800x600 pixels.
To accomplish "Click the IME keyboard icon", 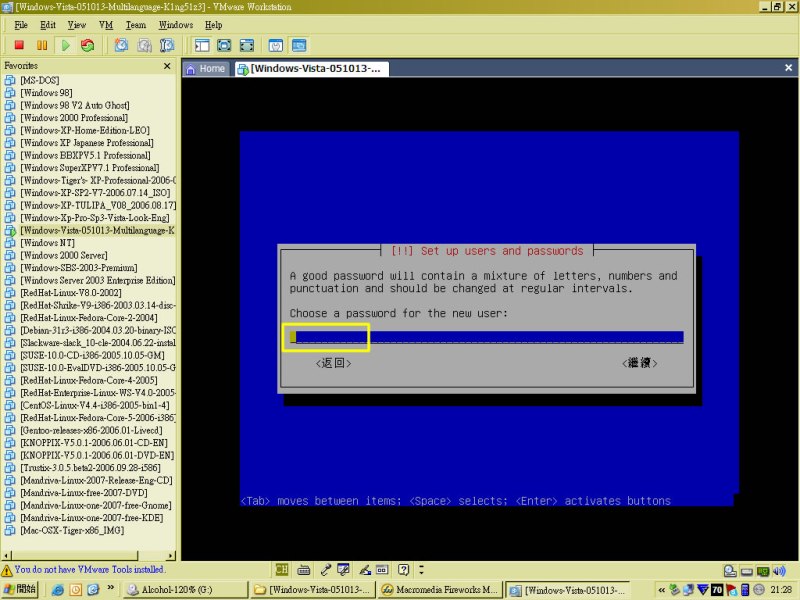I will tap(304, 569).
